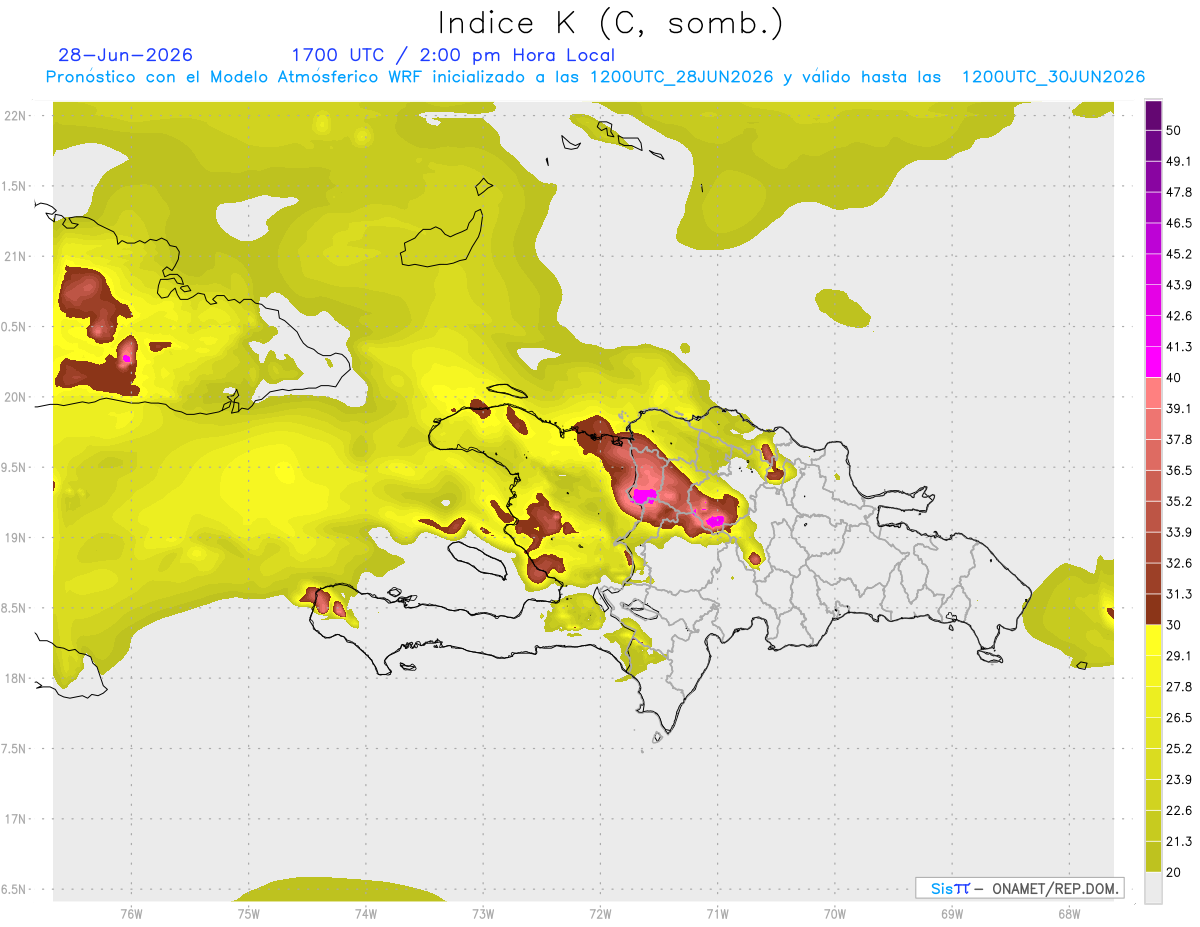Click the legend value "31.3"
Viewport: 1200px width, 927px height.
tap(1179, 594)
